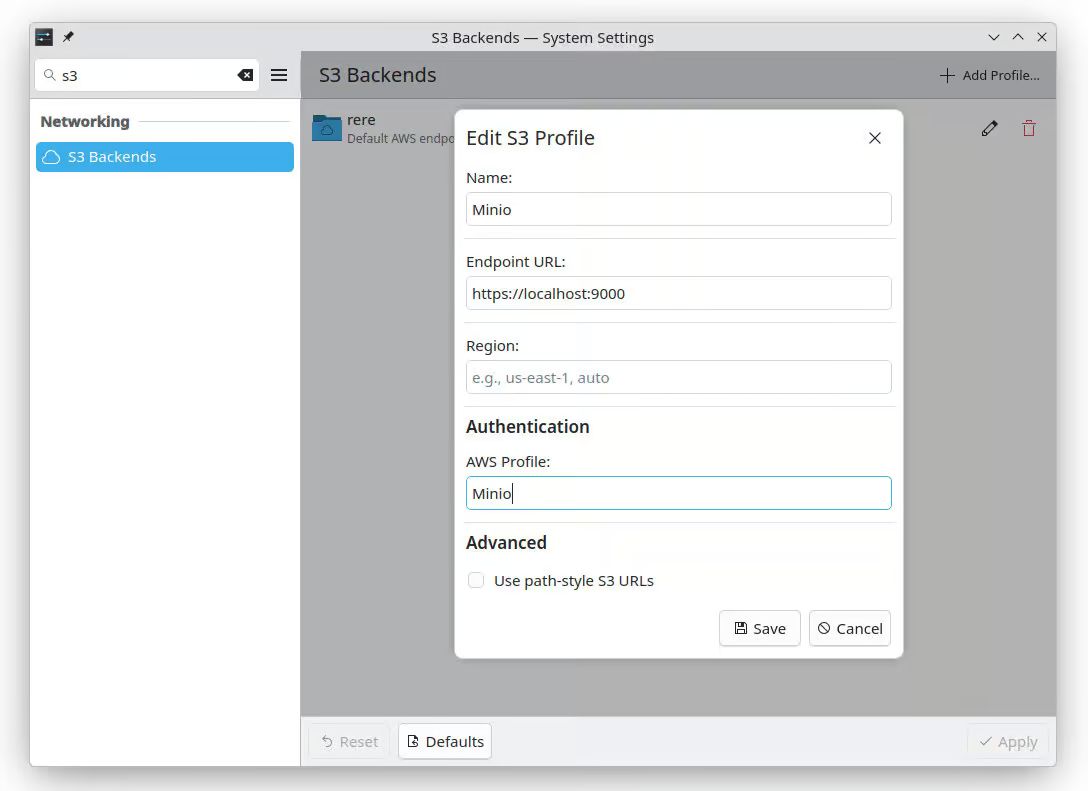Click the Endpoint URL text field

pyautogui.click(x=678, y=293)
